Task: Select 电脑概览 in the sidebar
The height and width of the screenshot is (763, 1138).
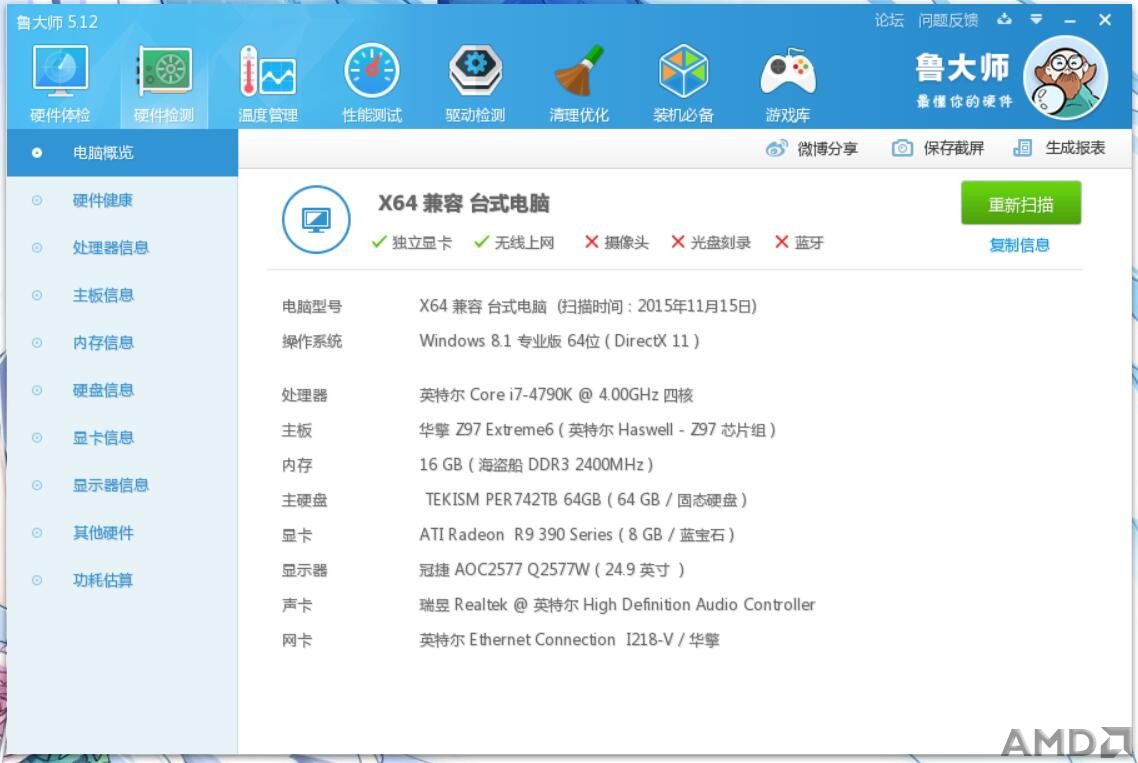Action: pos(122,152)
